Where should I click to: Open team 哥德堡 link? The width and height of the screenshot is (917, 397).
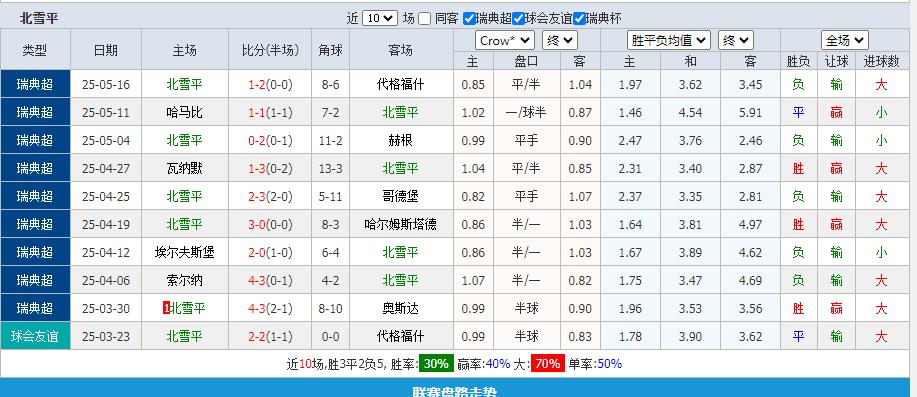[401, 197]
